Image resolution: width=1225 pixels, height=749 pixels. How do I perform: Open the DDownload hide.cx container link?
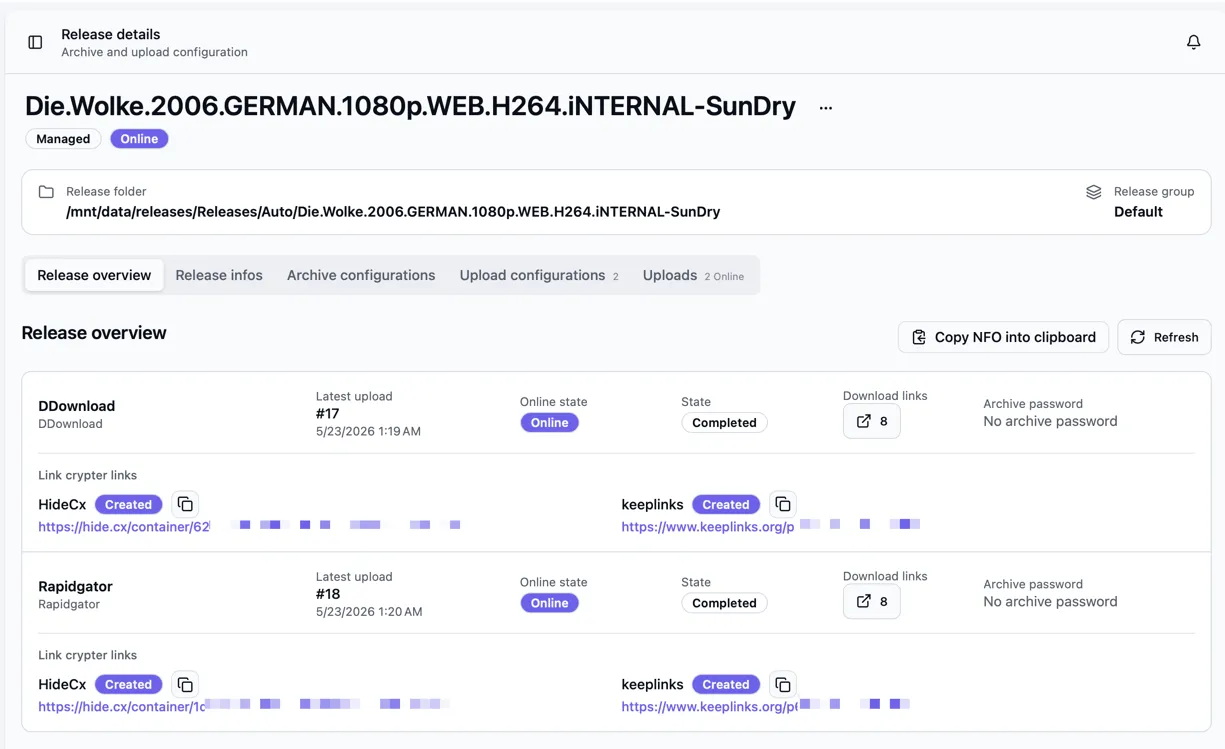123,527
